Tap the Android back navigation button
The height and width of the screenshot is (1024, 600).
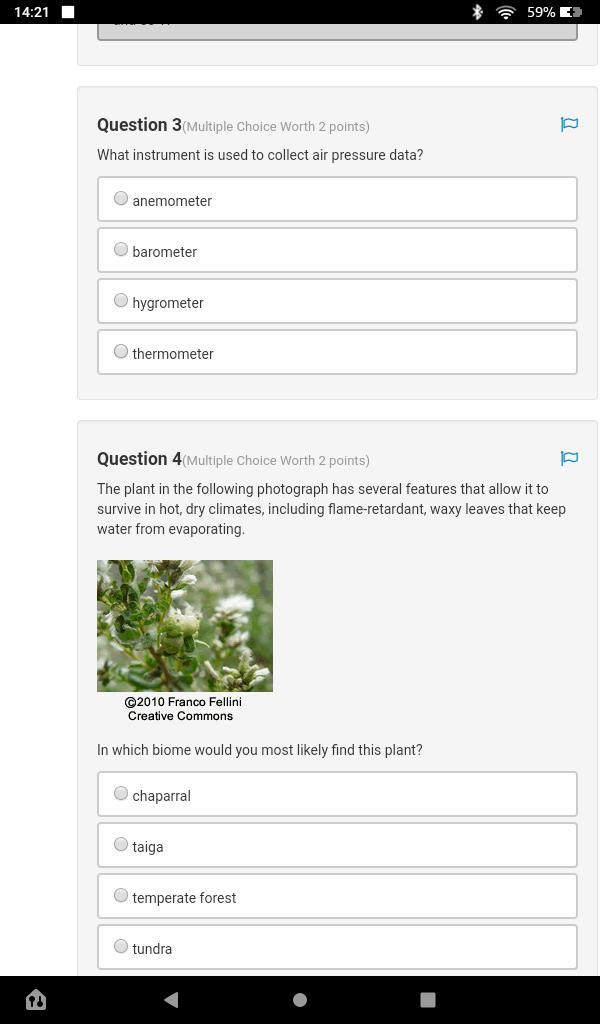pos(171,999)
